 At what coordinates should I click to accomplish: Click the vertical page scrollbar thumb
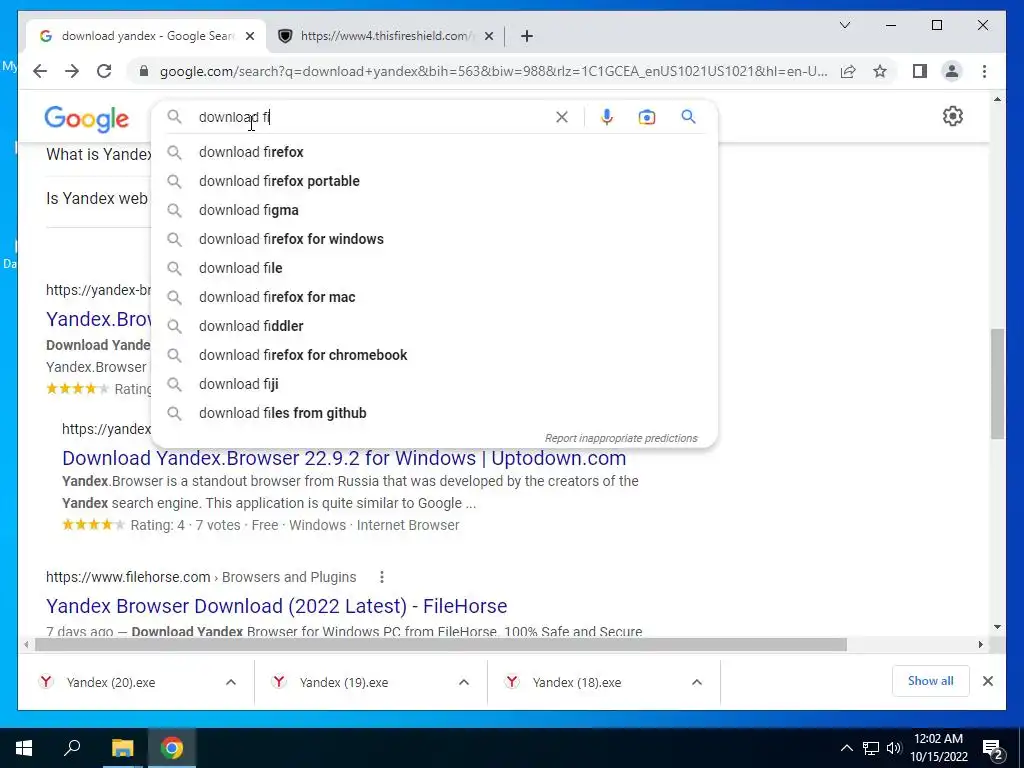point(997,384)
